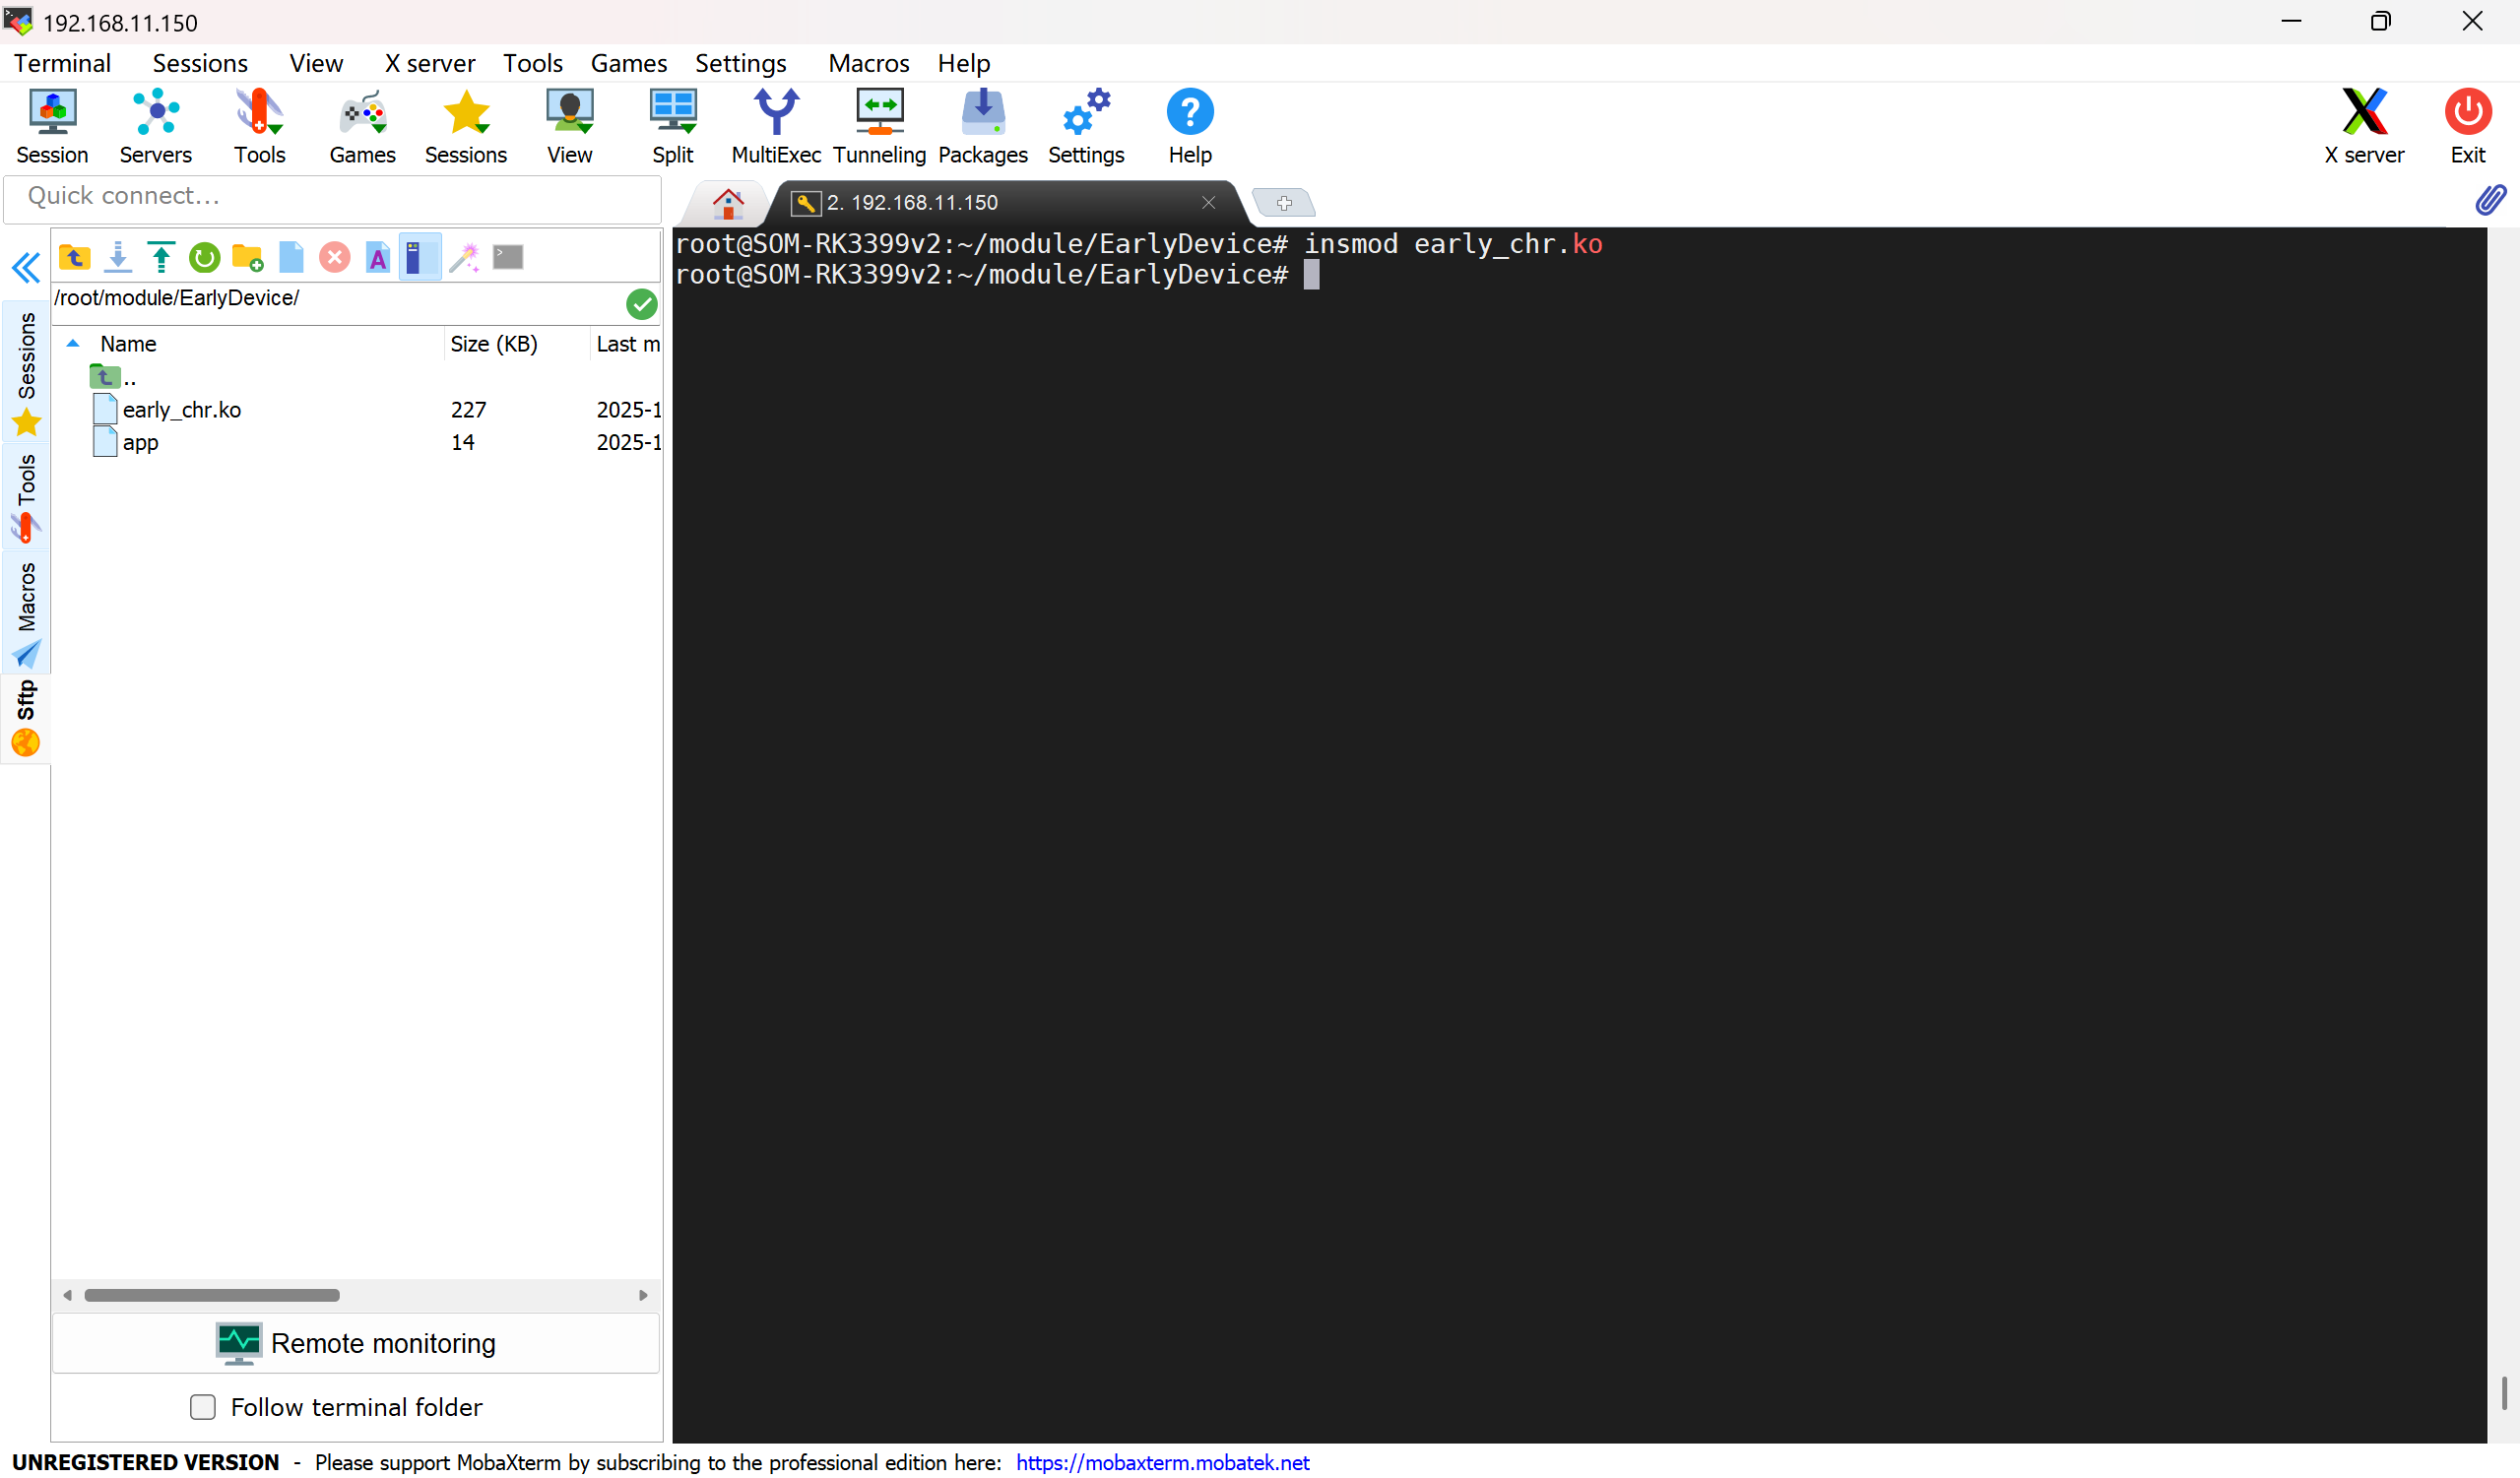
Task: Switch to the home tab
Action: tap(728, 203)
